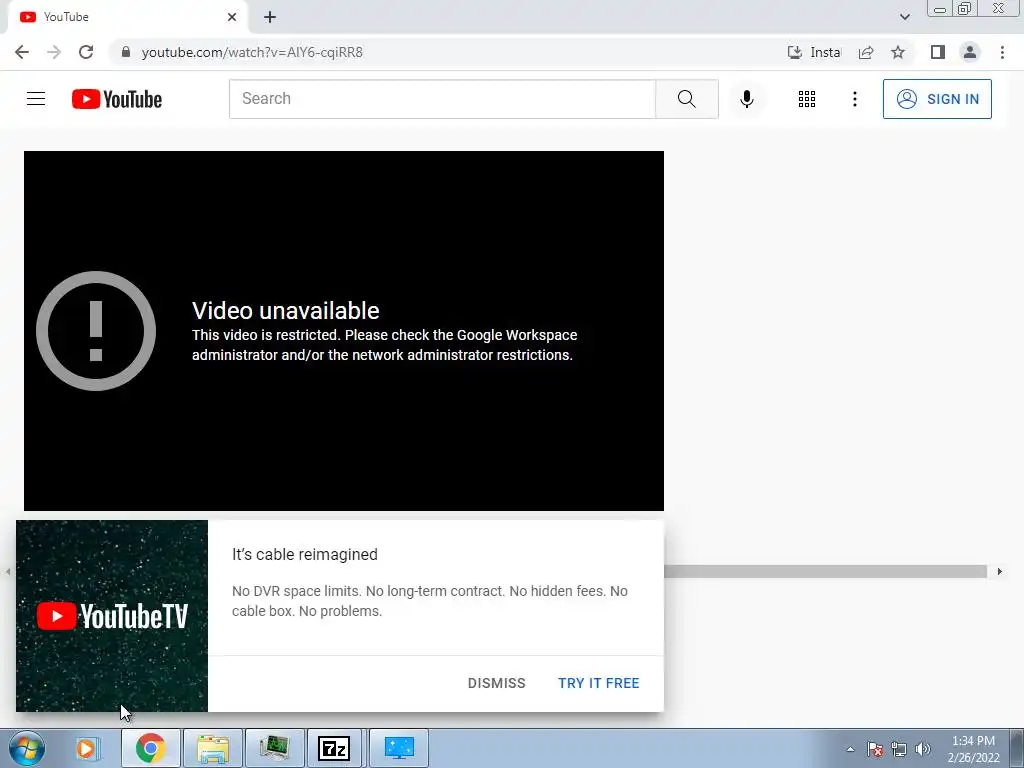This screenshot has height=768, width=1024.
Task: Select the YouTube browser tab
Action: point(127,17)
